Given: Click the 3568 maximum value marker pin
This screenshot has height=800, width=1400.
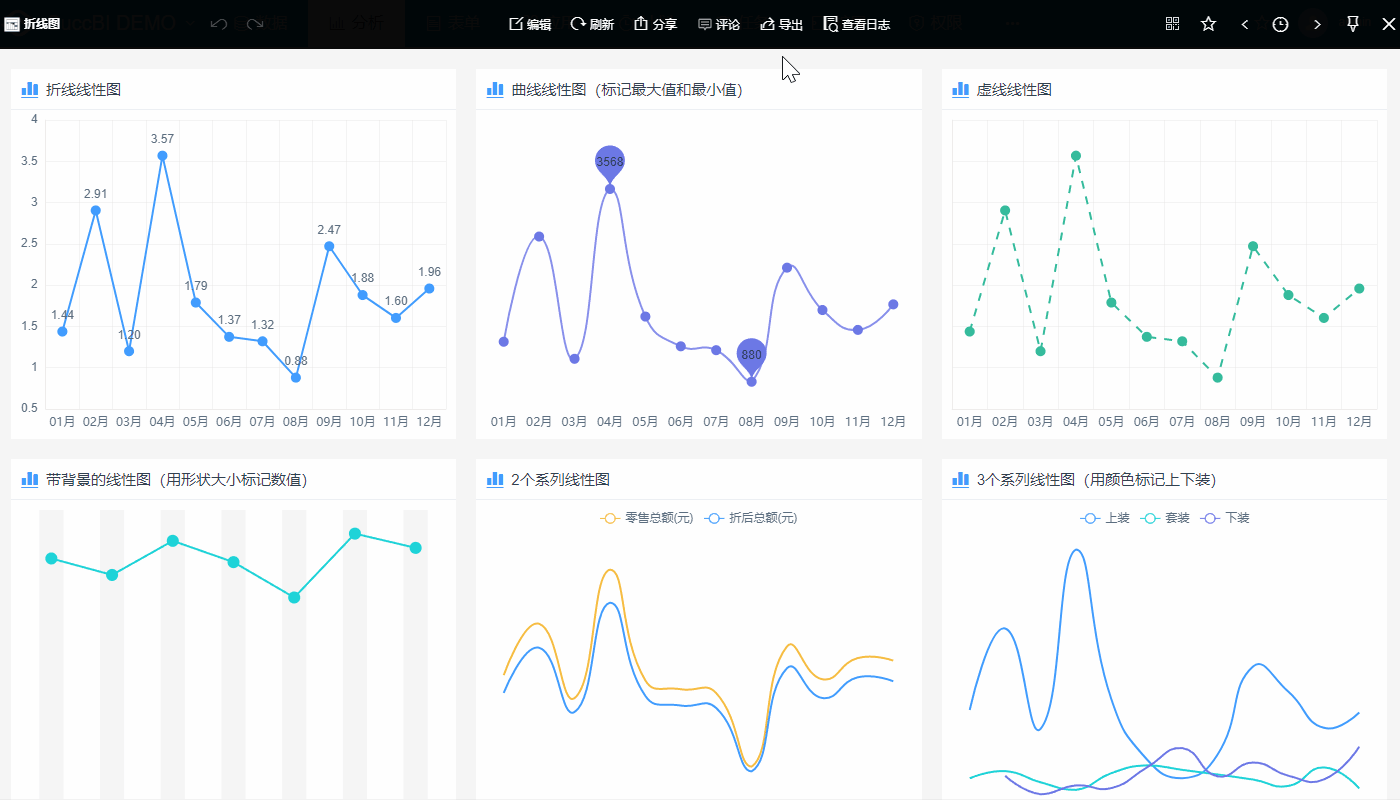Looking at the screenshot, I should click(x=610, y=162).
